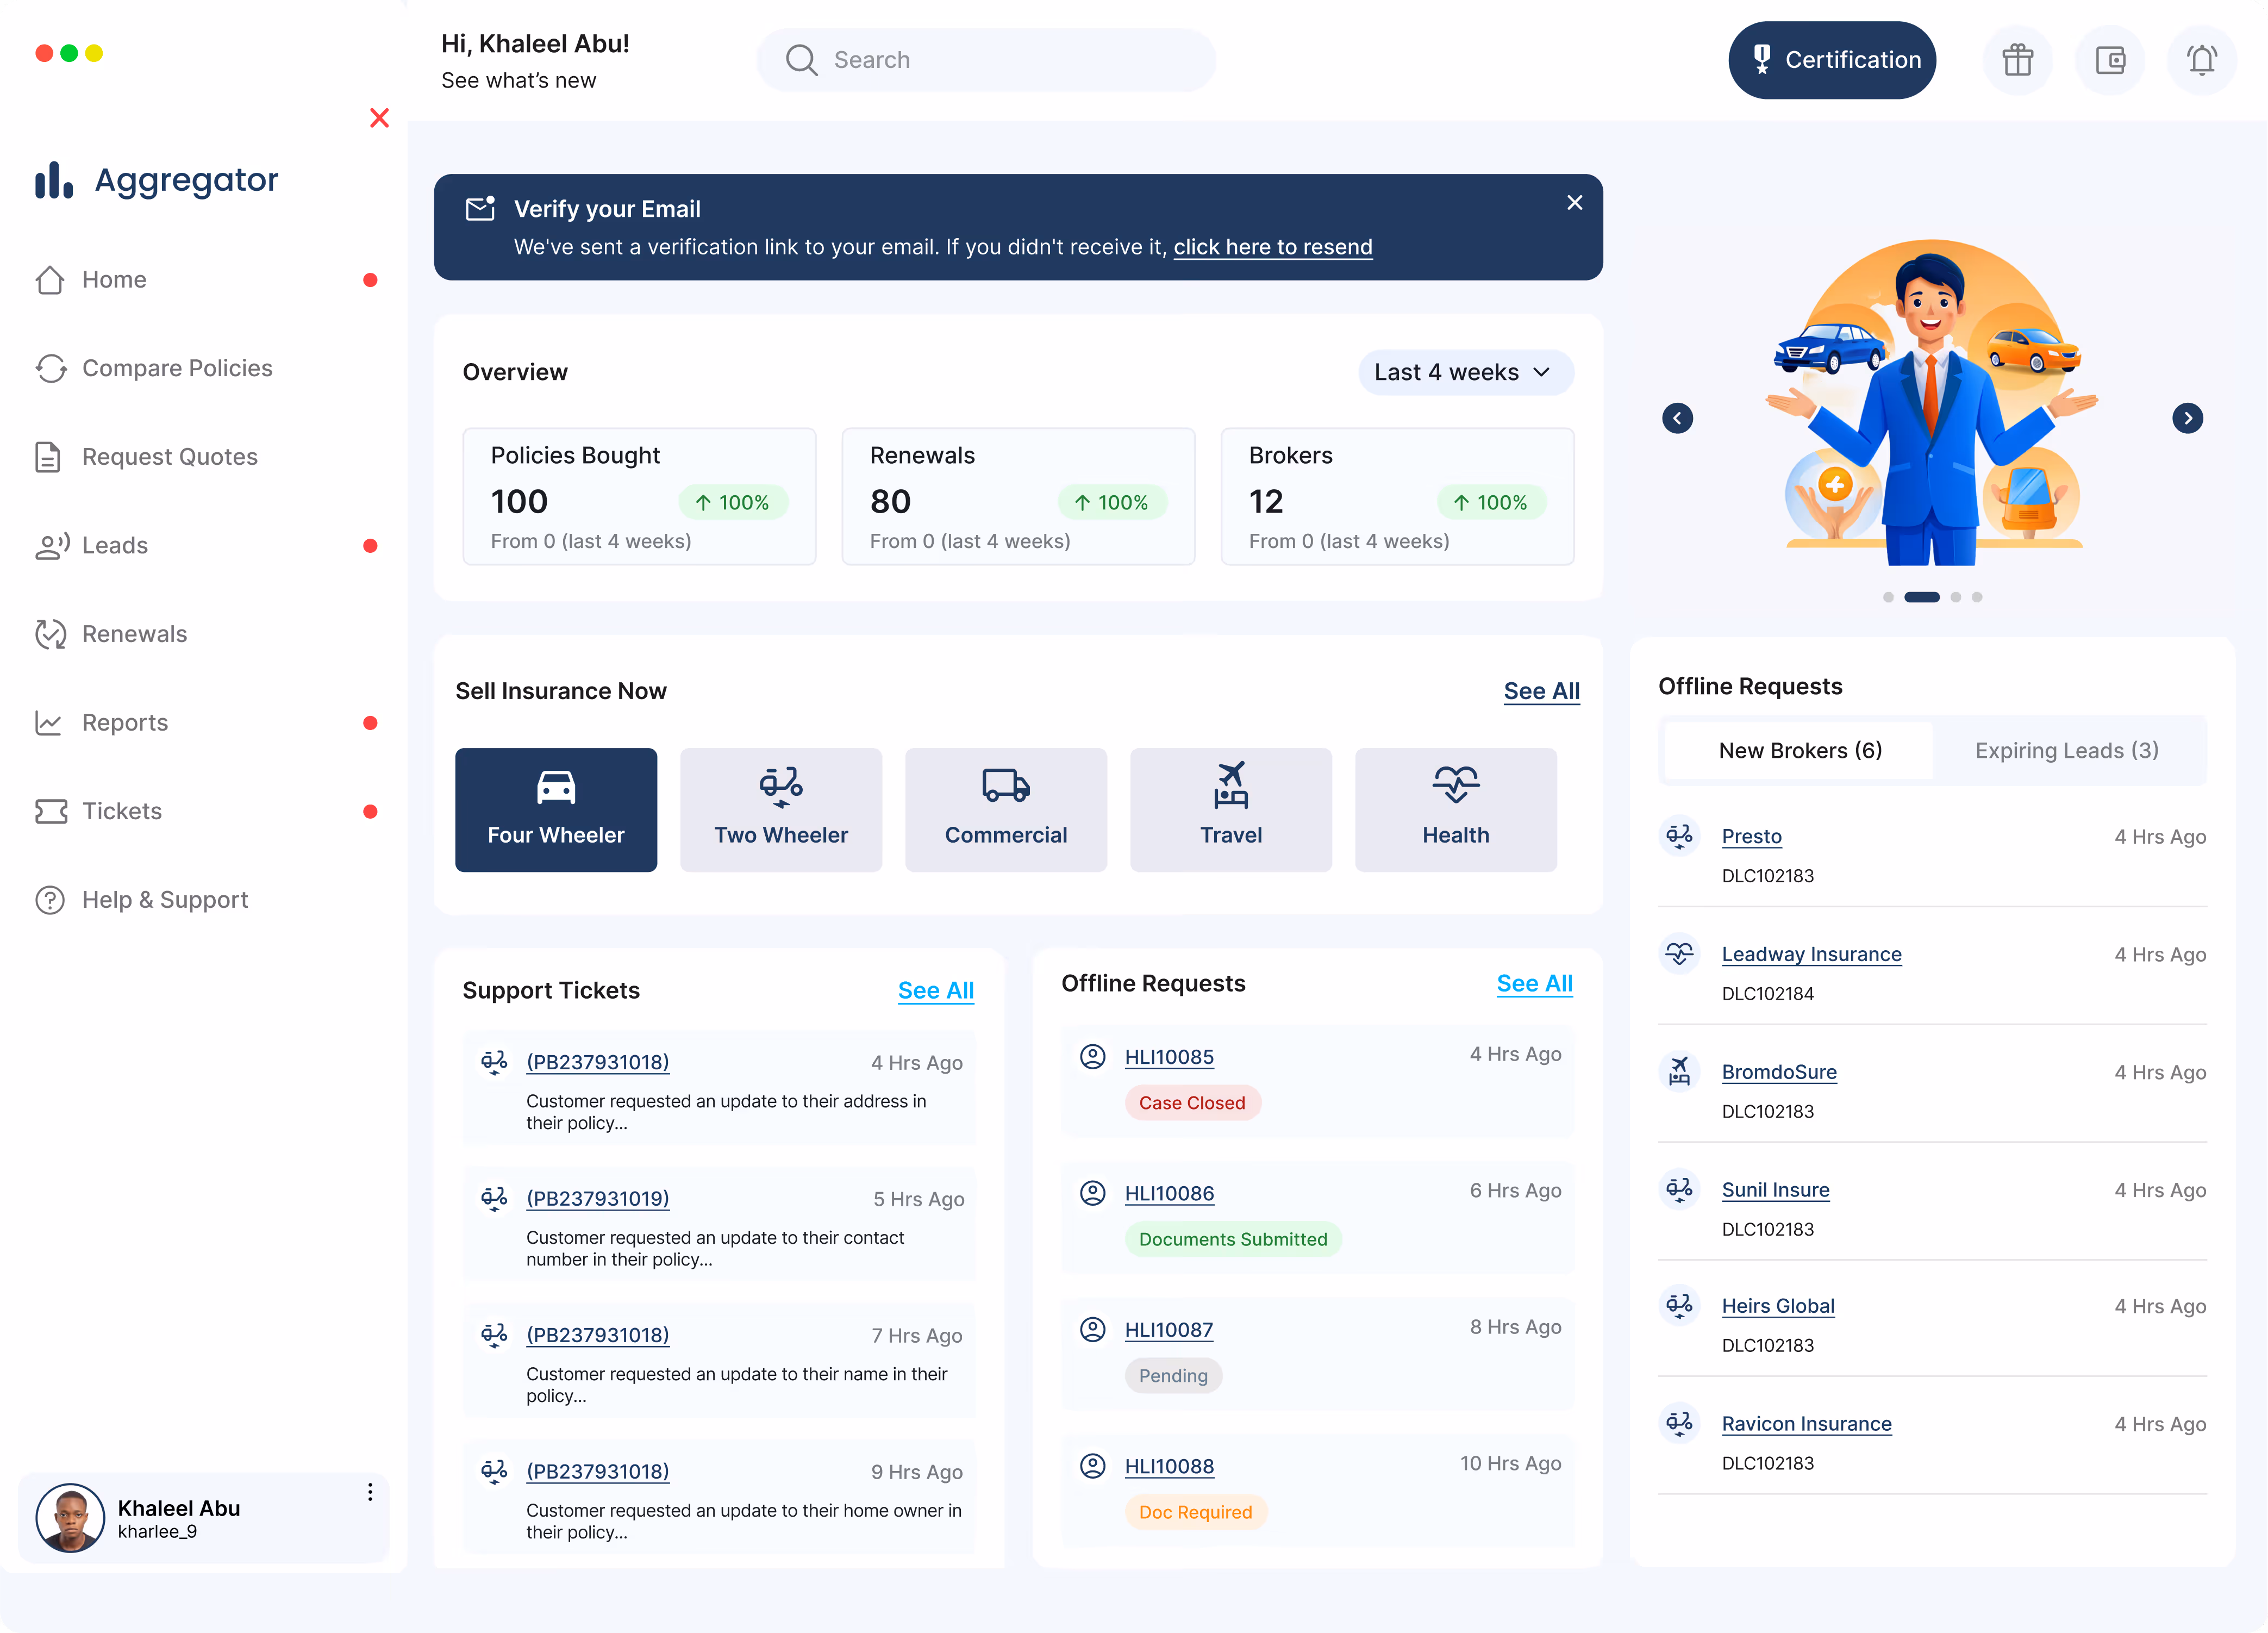Switch to New Brokers (6) tab
This screenshot has height=1633, width=2268.
[x=1800, y=751]
